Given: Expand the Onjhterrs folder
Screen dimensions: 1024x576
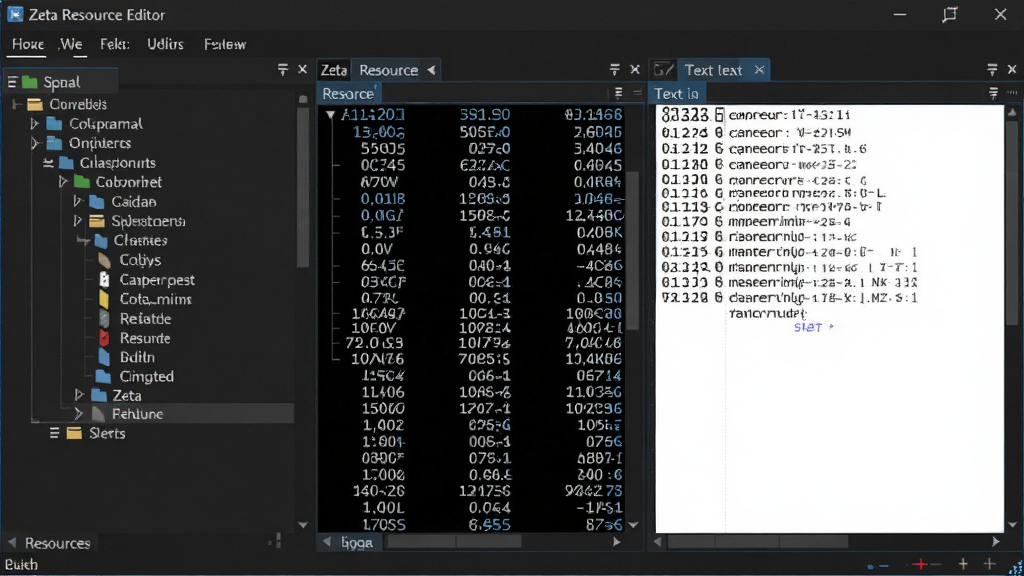Looking at the screenshot, I should (35, 143).
